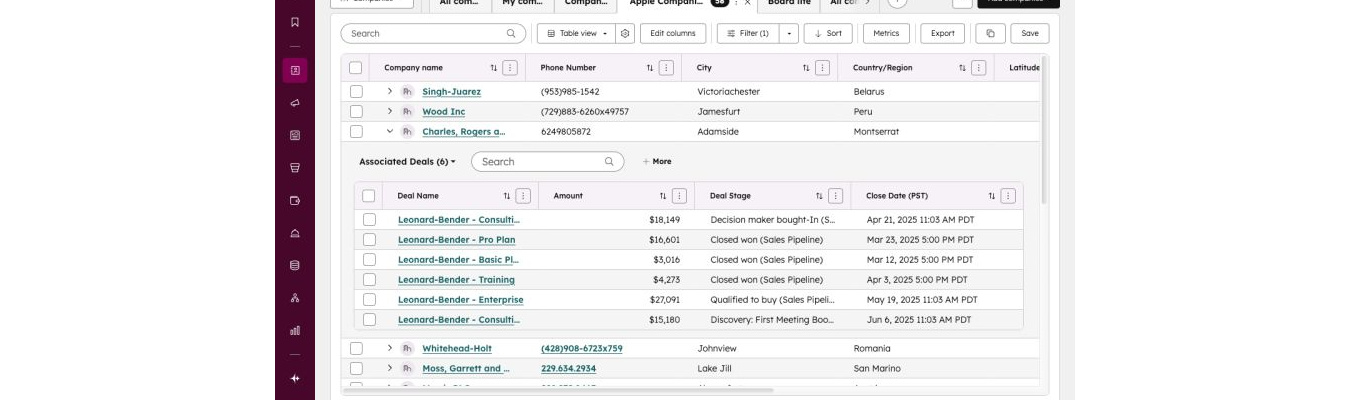The width and height of the screenshot is (1350, 400).
Task: Open the Leonard-Bender - Basic Pl... deal link
Action: (x=458, y=260)
